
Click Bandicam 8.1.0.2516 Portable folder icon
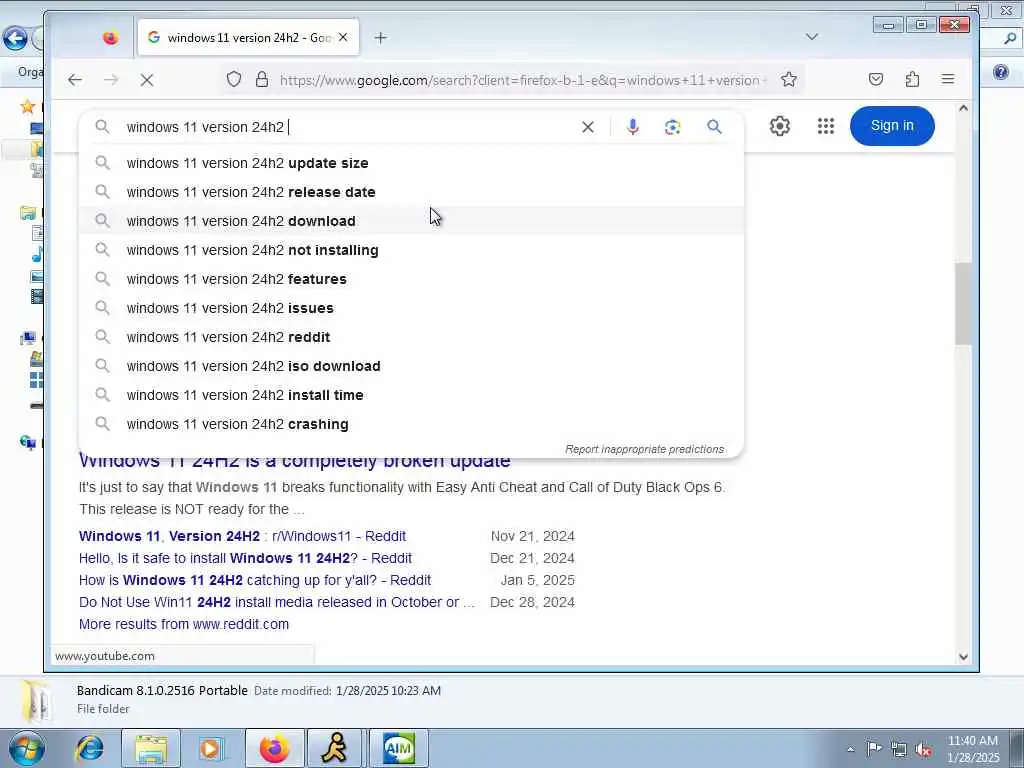pyautogui.click(x=36, y=702)
